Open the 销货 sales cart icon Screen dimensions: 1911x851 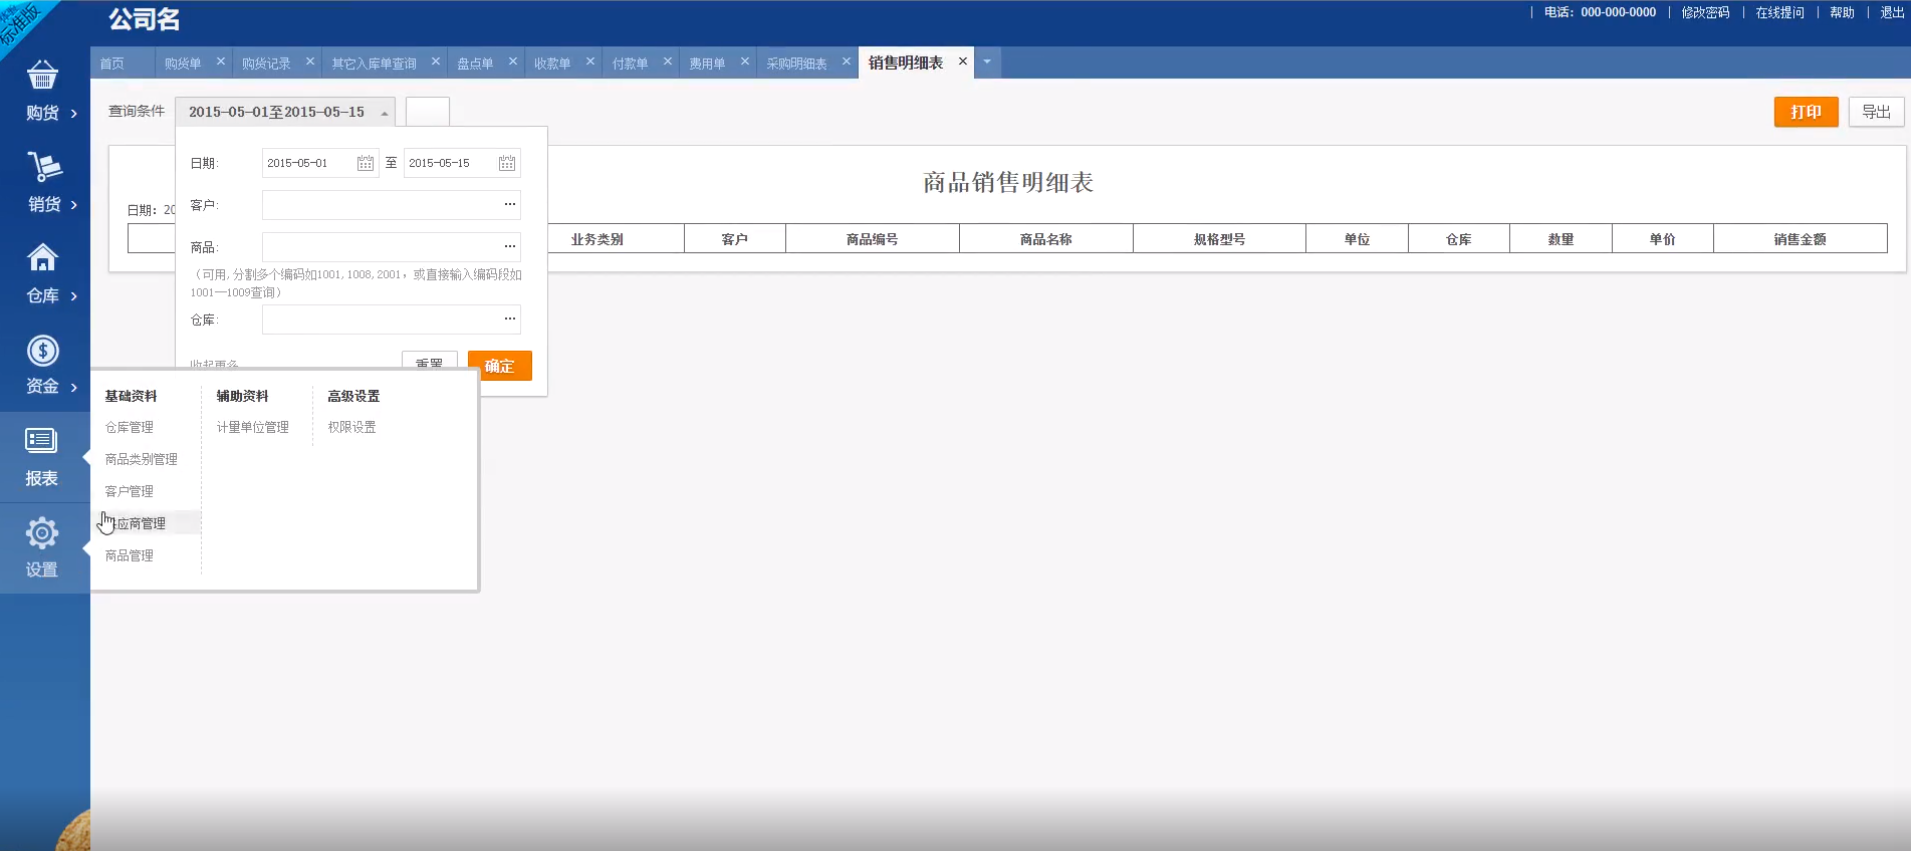[x=43, y=167]
